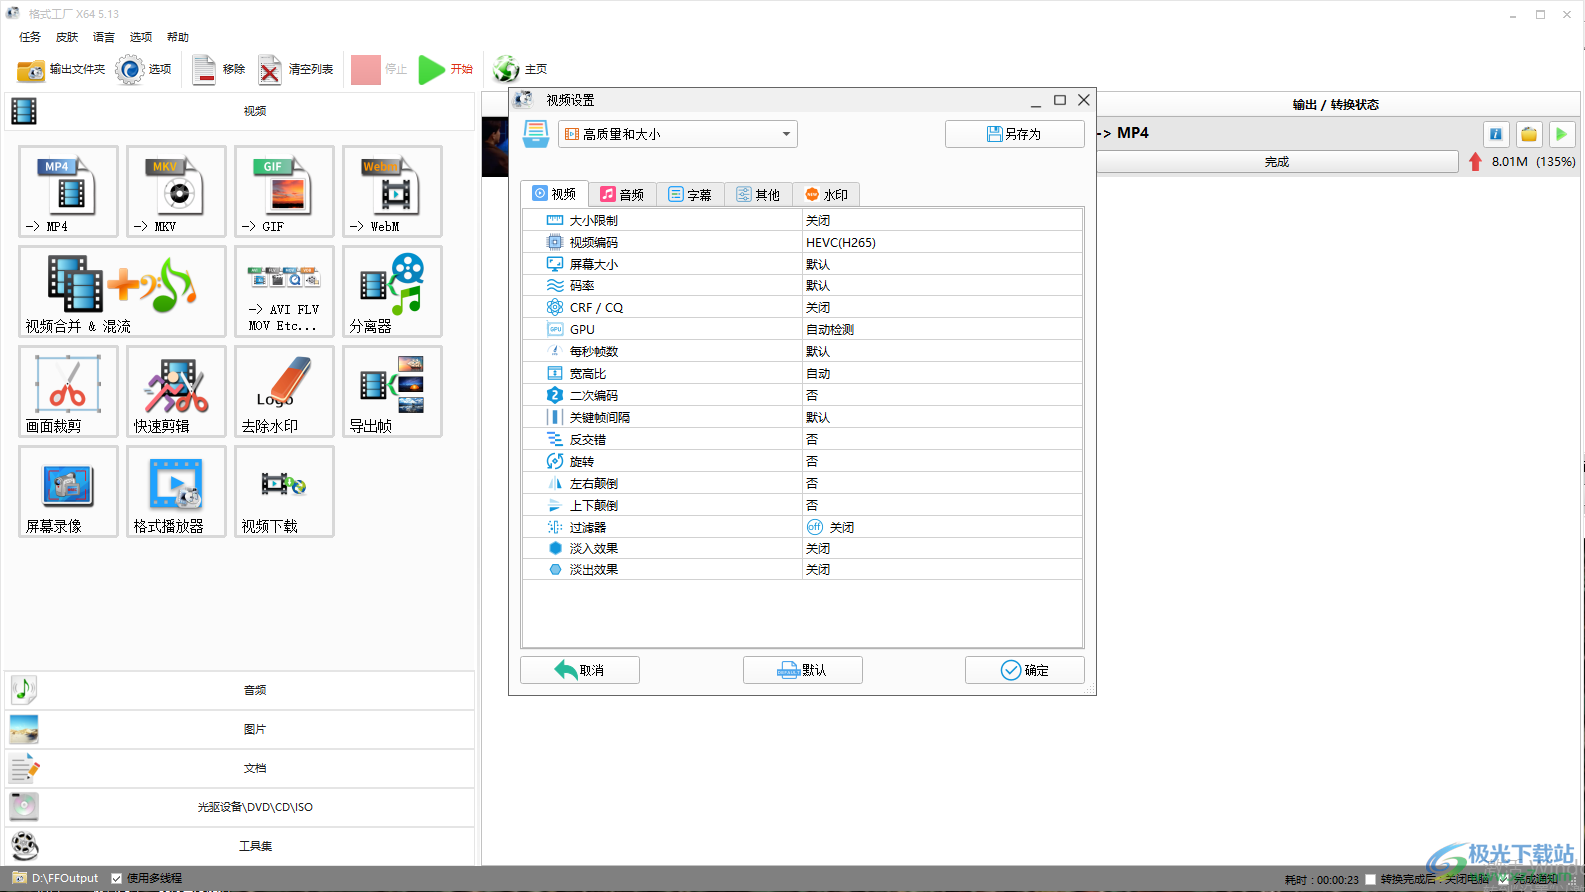This screenshot has height=892, width=1585.
Task: Open 视频合并 & 混流 tool
Action: pos(122,291)
